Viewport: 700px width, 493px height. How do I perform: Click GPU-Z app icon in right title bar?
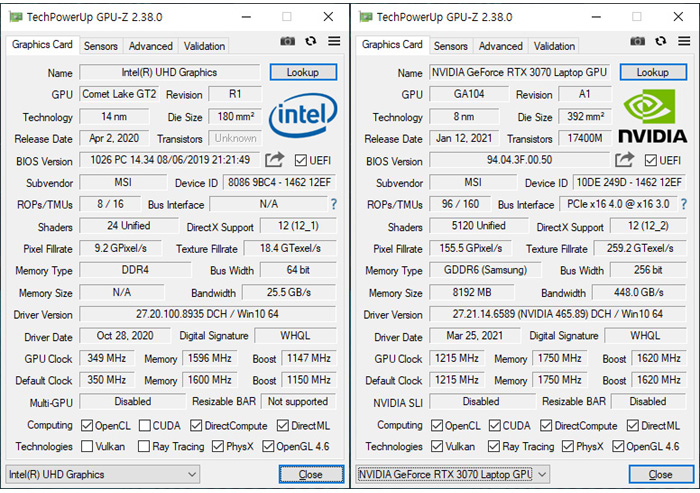[366, 17]
